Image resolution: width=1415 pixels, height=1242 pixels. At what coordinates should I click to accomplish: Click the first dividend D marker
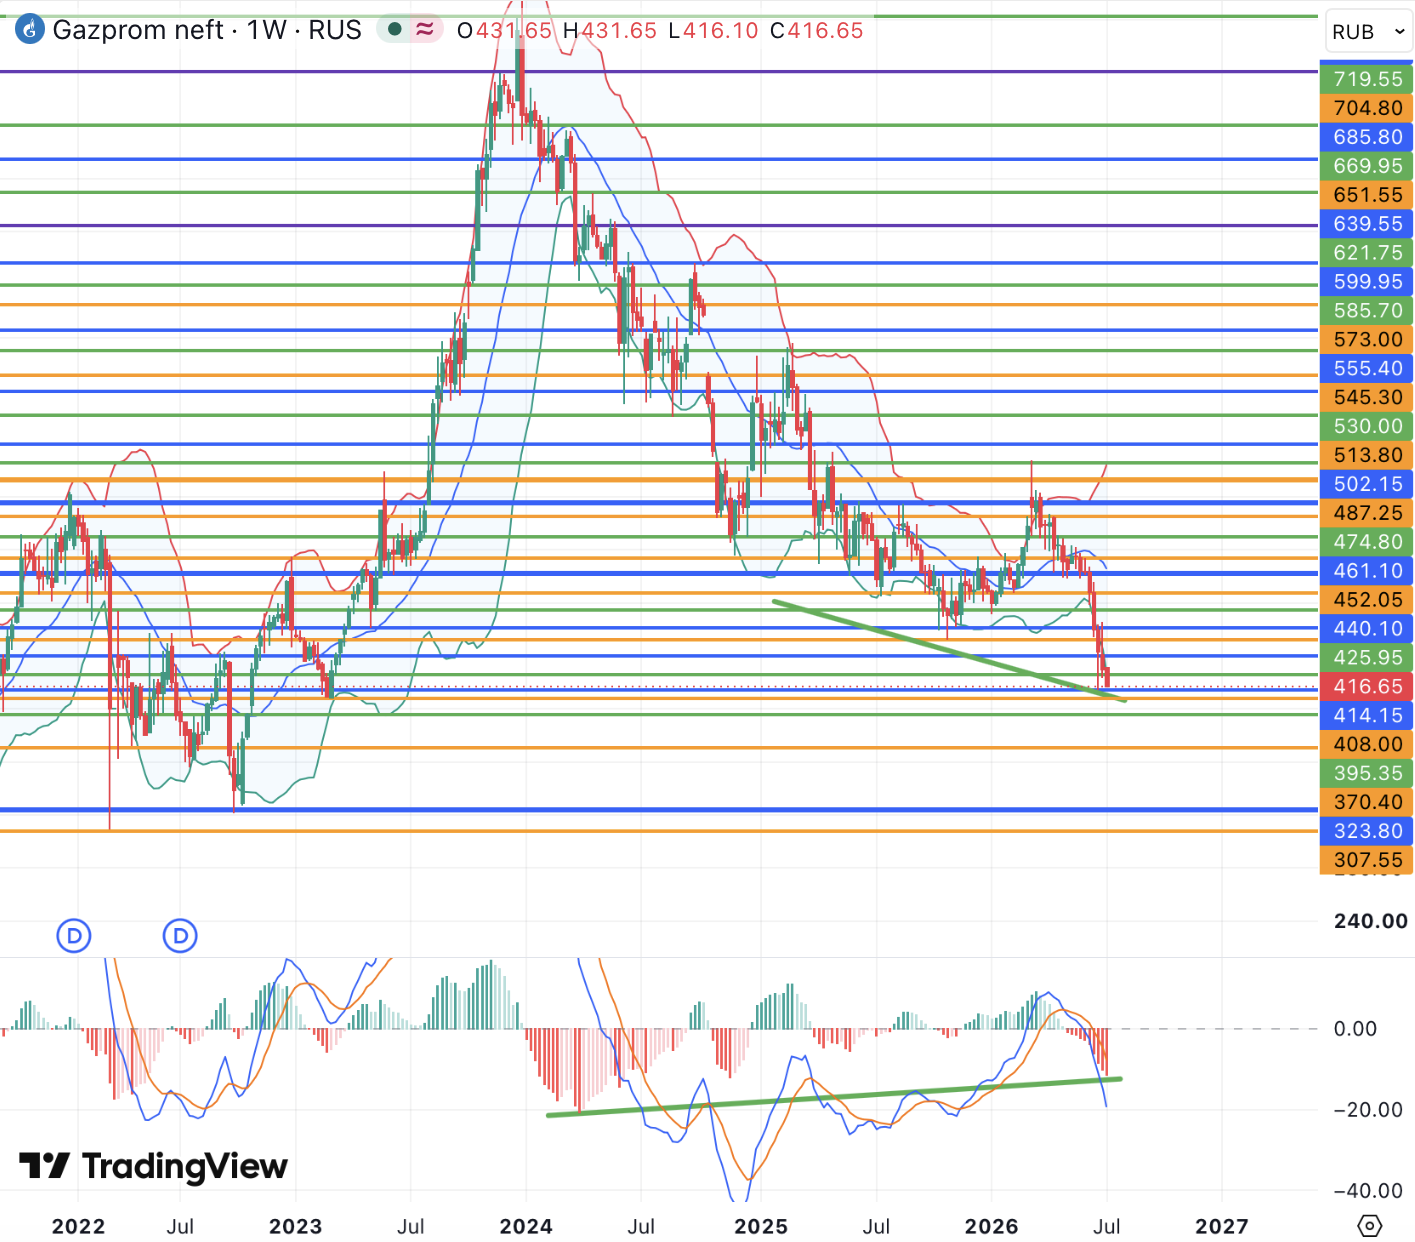point(74,936)
